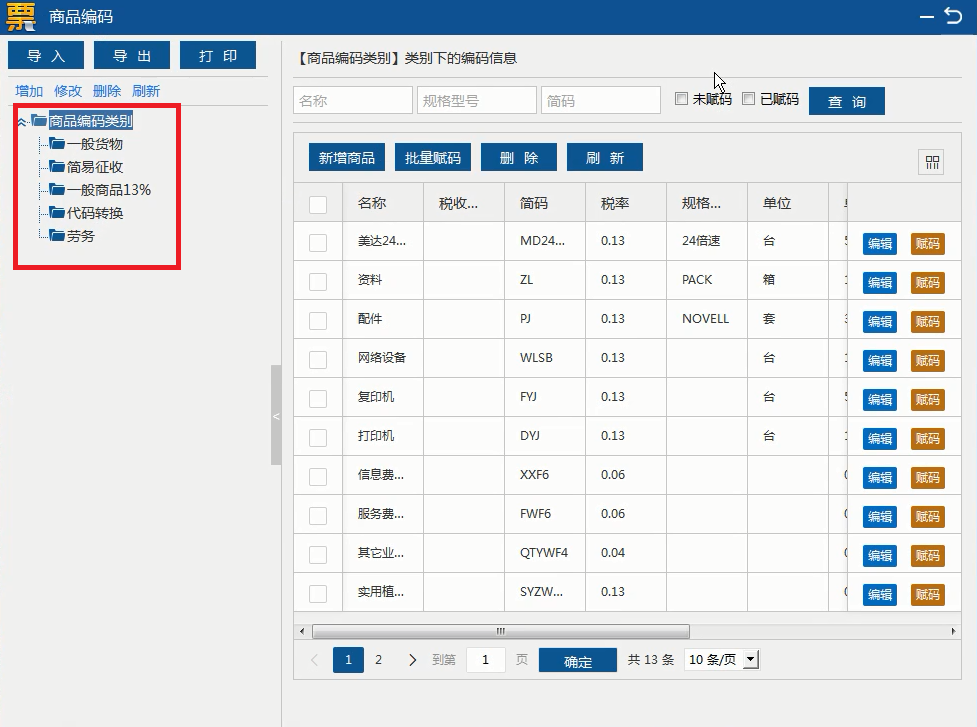977x727 pixels.
Task: Click the left arrow of horizontal scrollbar
Action: point(302,631)
